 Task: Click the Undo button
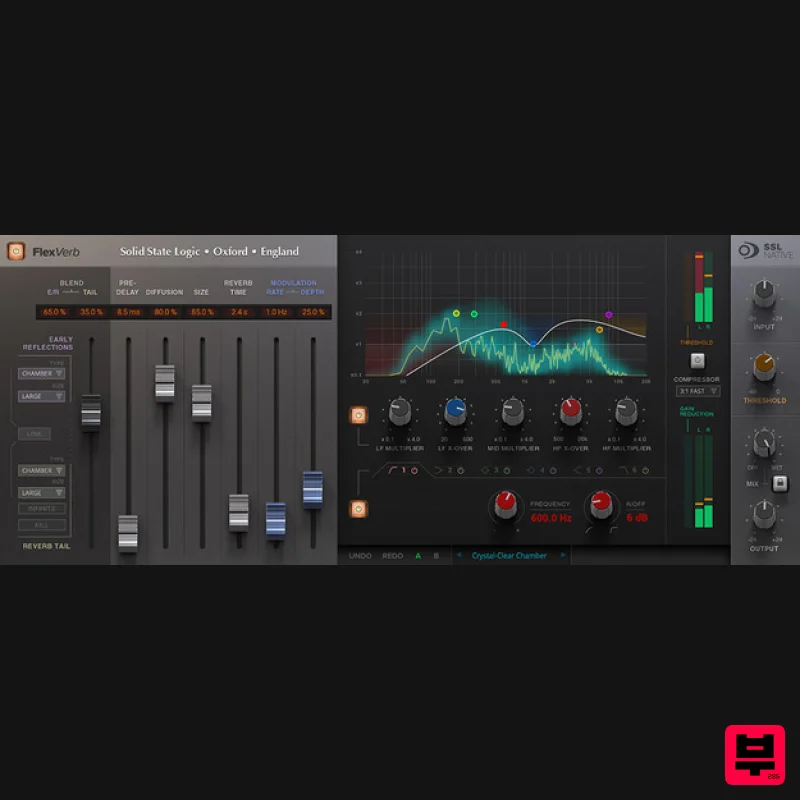[358, 555]
